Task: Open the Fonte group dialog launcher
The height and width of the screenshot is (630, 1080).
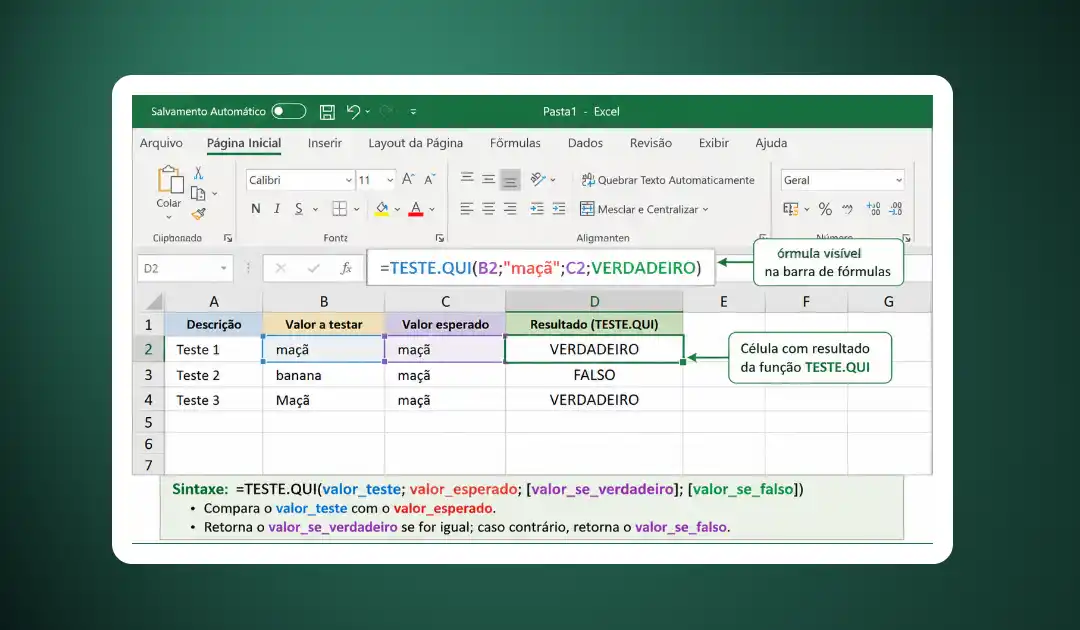Action: [439, 238]
